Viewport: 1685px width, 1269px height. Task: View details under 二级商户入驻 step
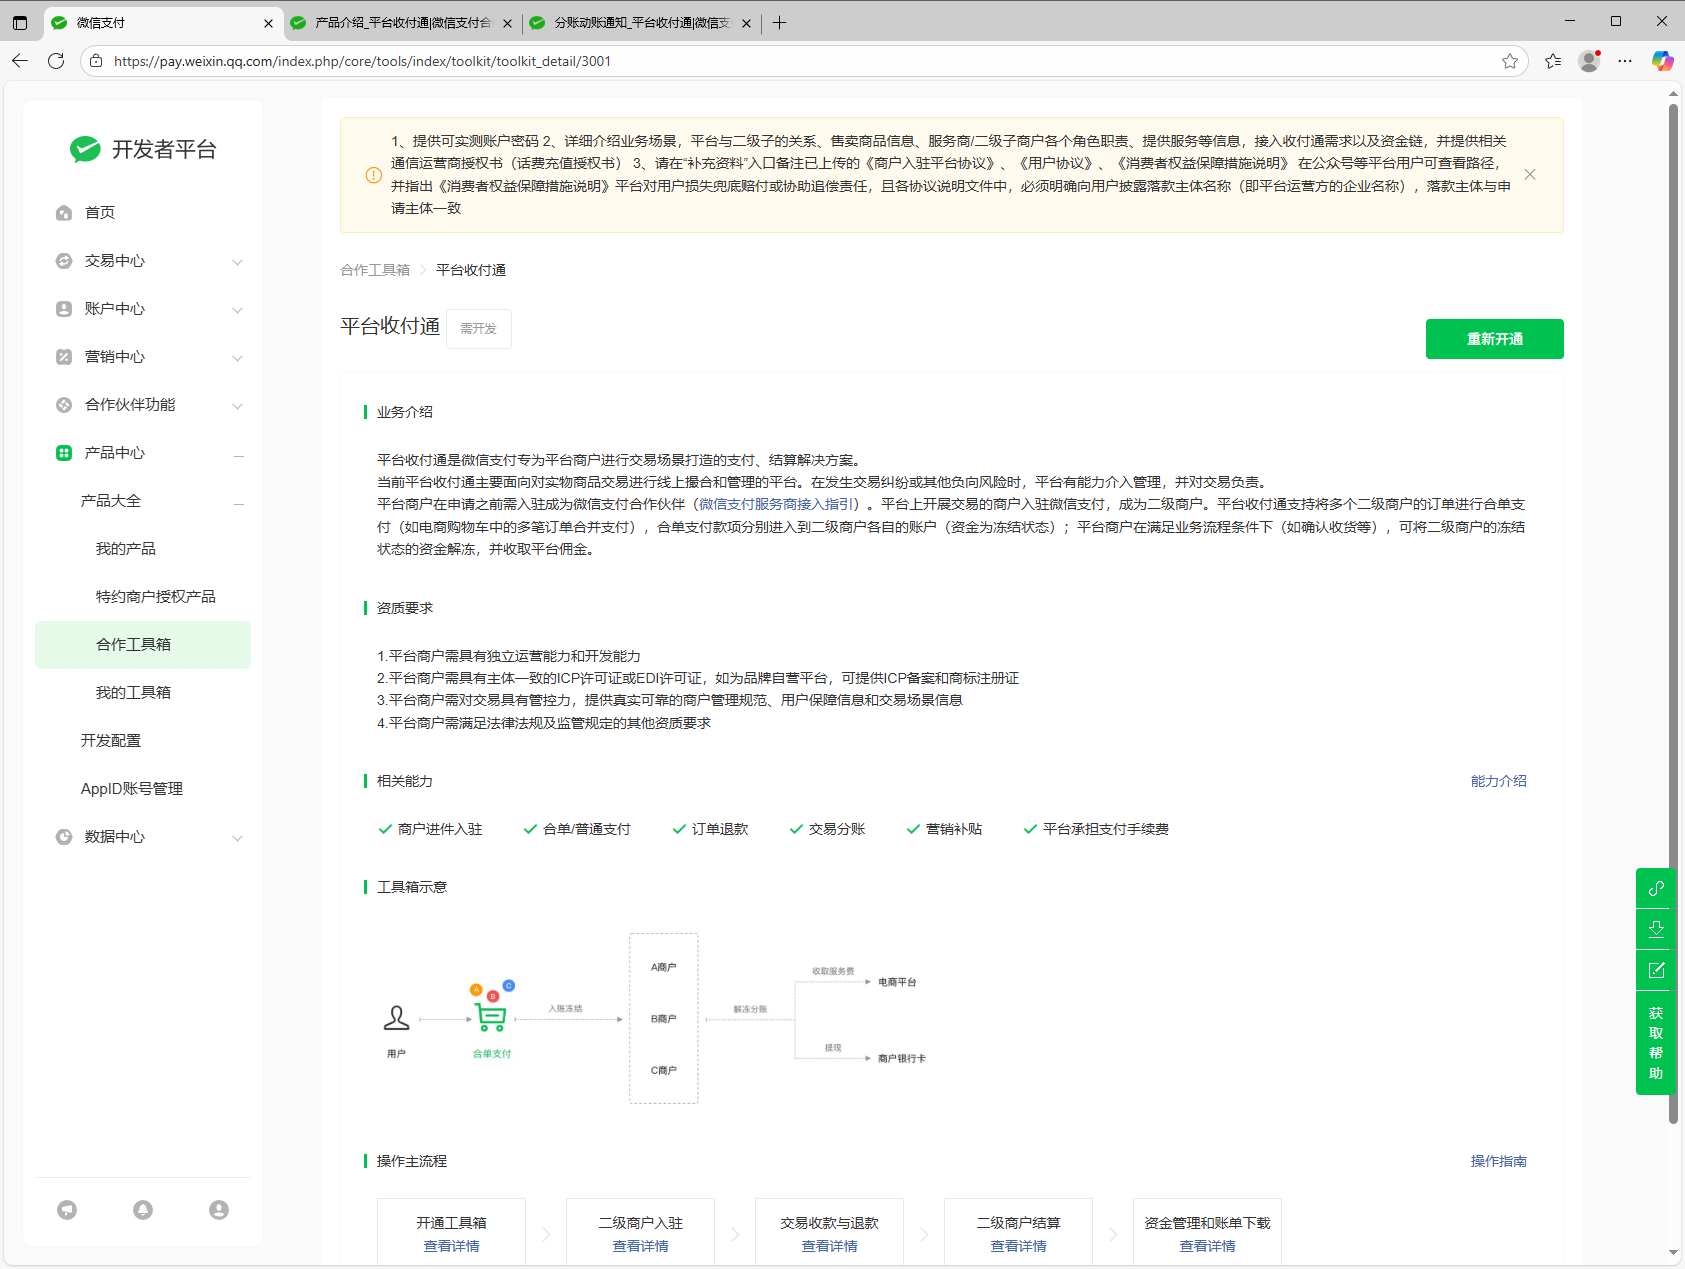point(640,1246)
